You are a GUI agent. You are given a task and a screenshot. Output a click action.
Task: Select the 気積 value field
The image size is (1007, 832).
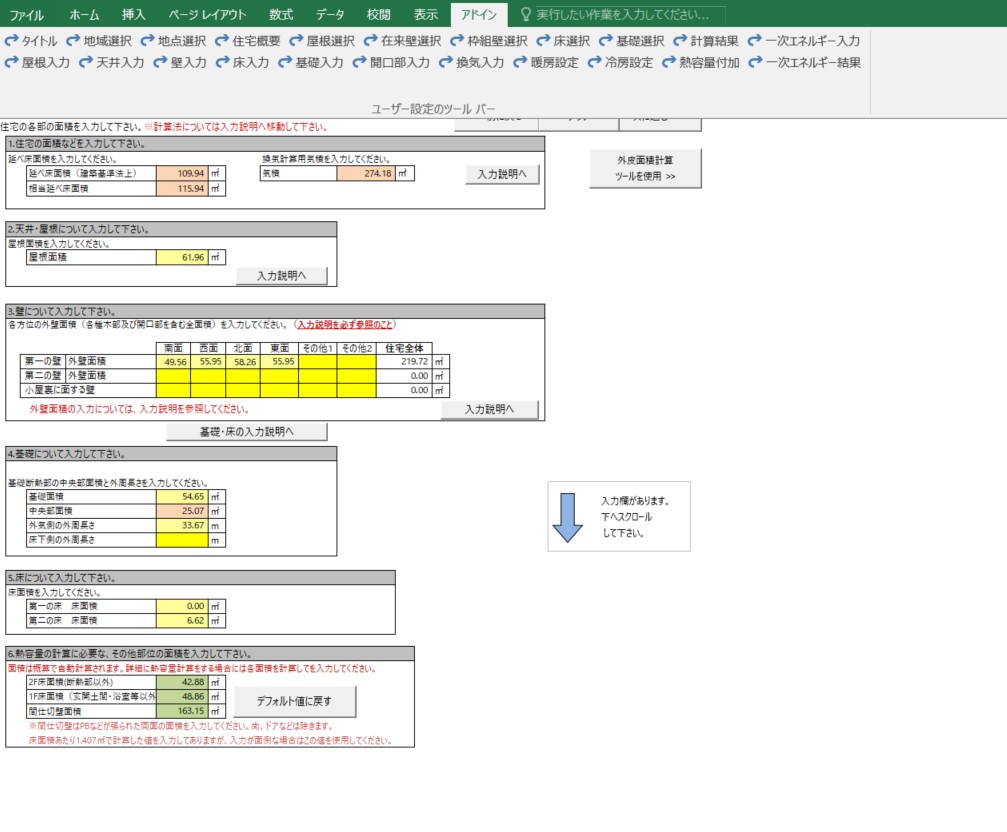point(365,173)
